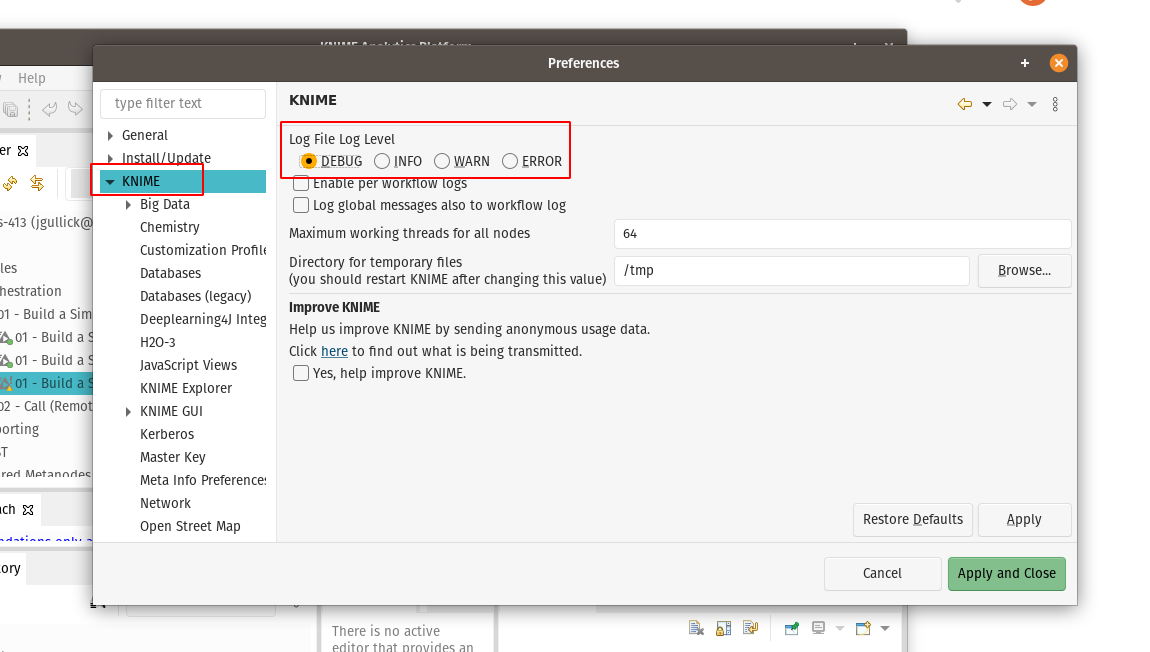This screenshot has height=652, width=1150.
Task: Select the DEBUG log level radio button
Action: (x=309, y=161)
